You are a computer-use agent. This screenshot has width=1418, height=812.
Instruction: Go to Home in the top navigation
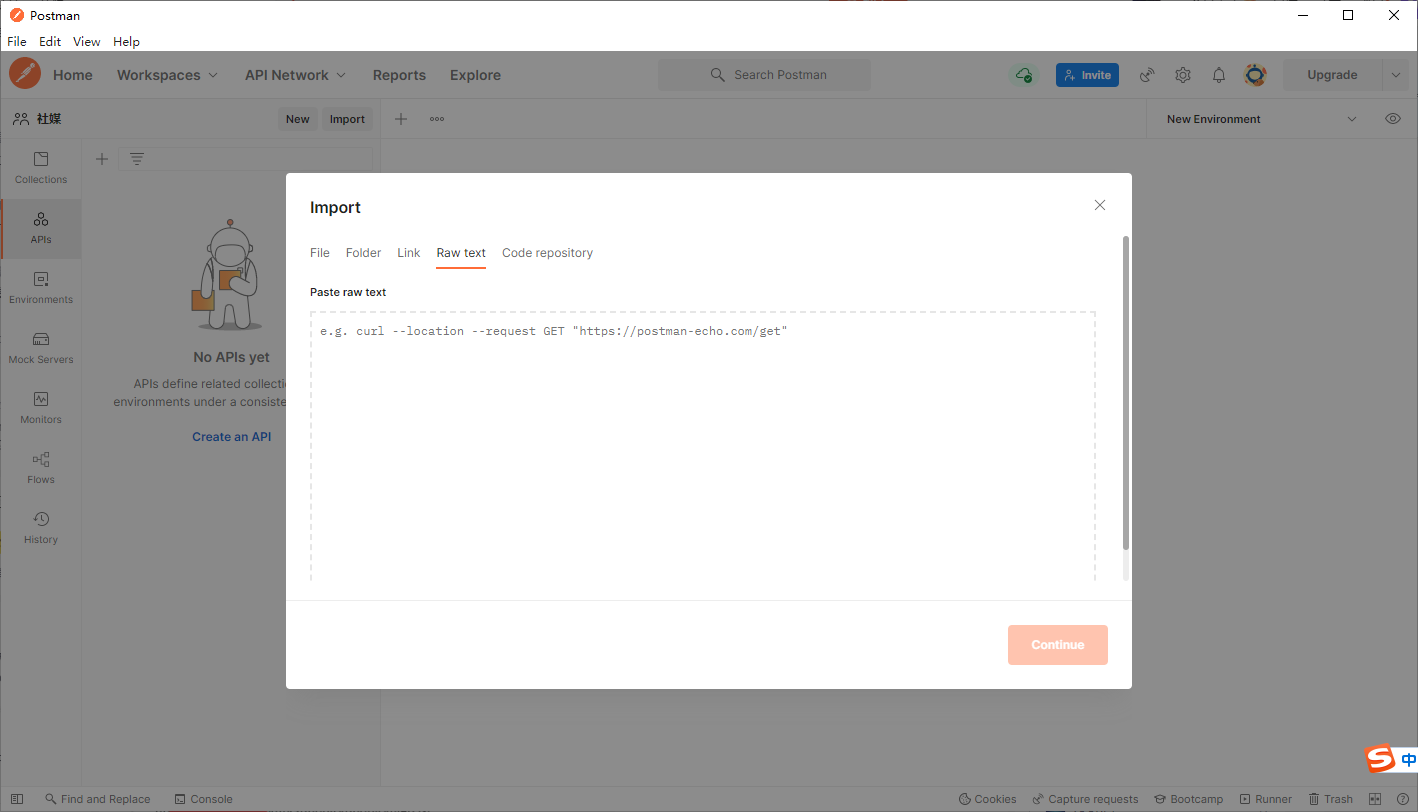click(x=73, y=75)
